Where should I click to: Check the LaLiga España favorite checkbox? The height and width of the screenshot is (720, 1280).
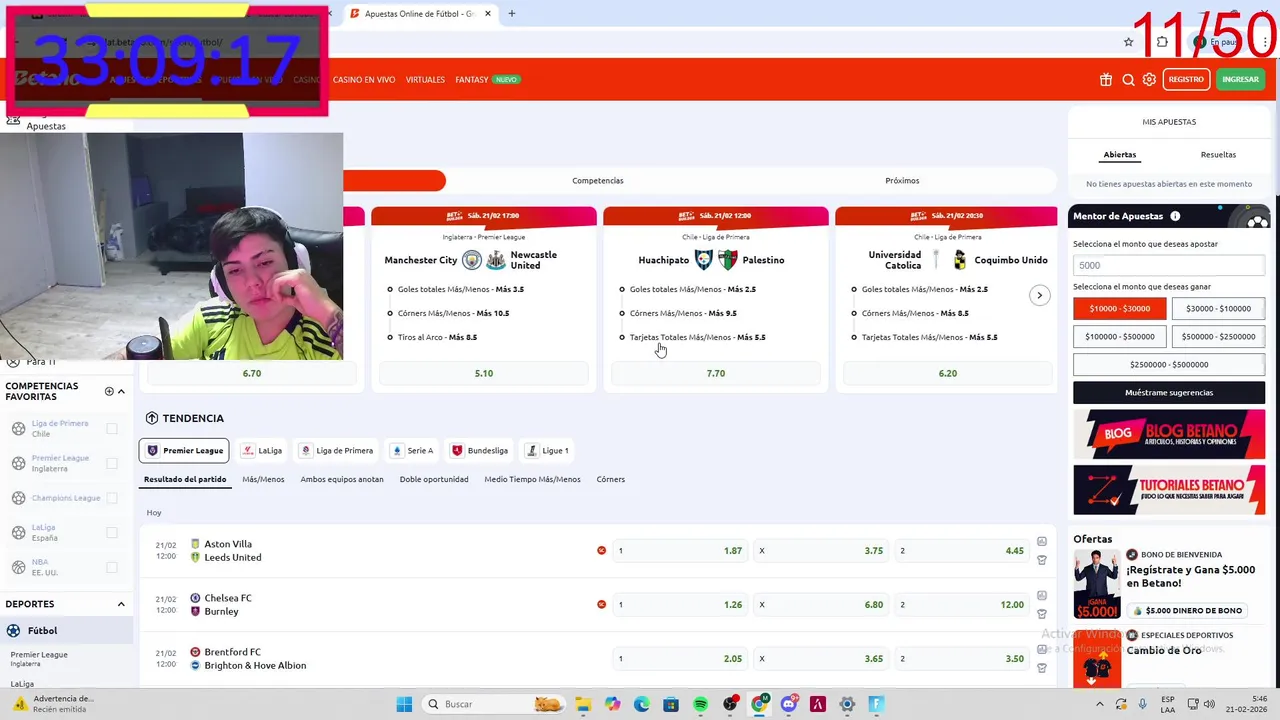(112, 532)
